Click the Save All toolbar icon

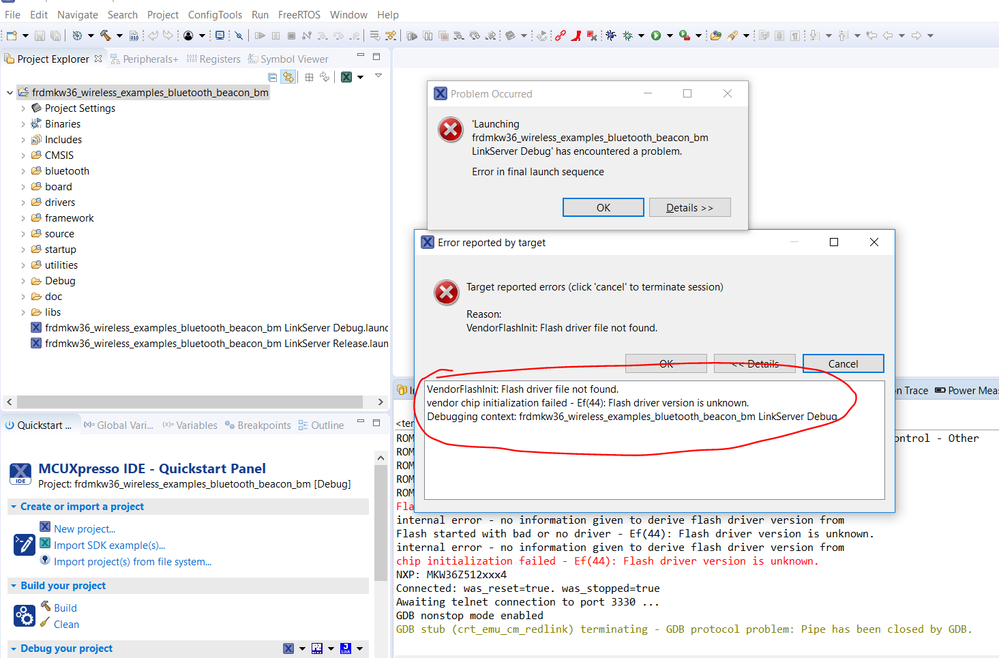pyautogui.click(x=55, y=36)
